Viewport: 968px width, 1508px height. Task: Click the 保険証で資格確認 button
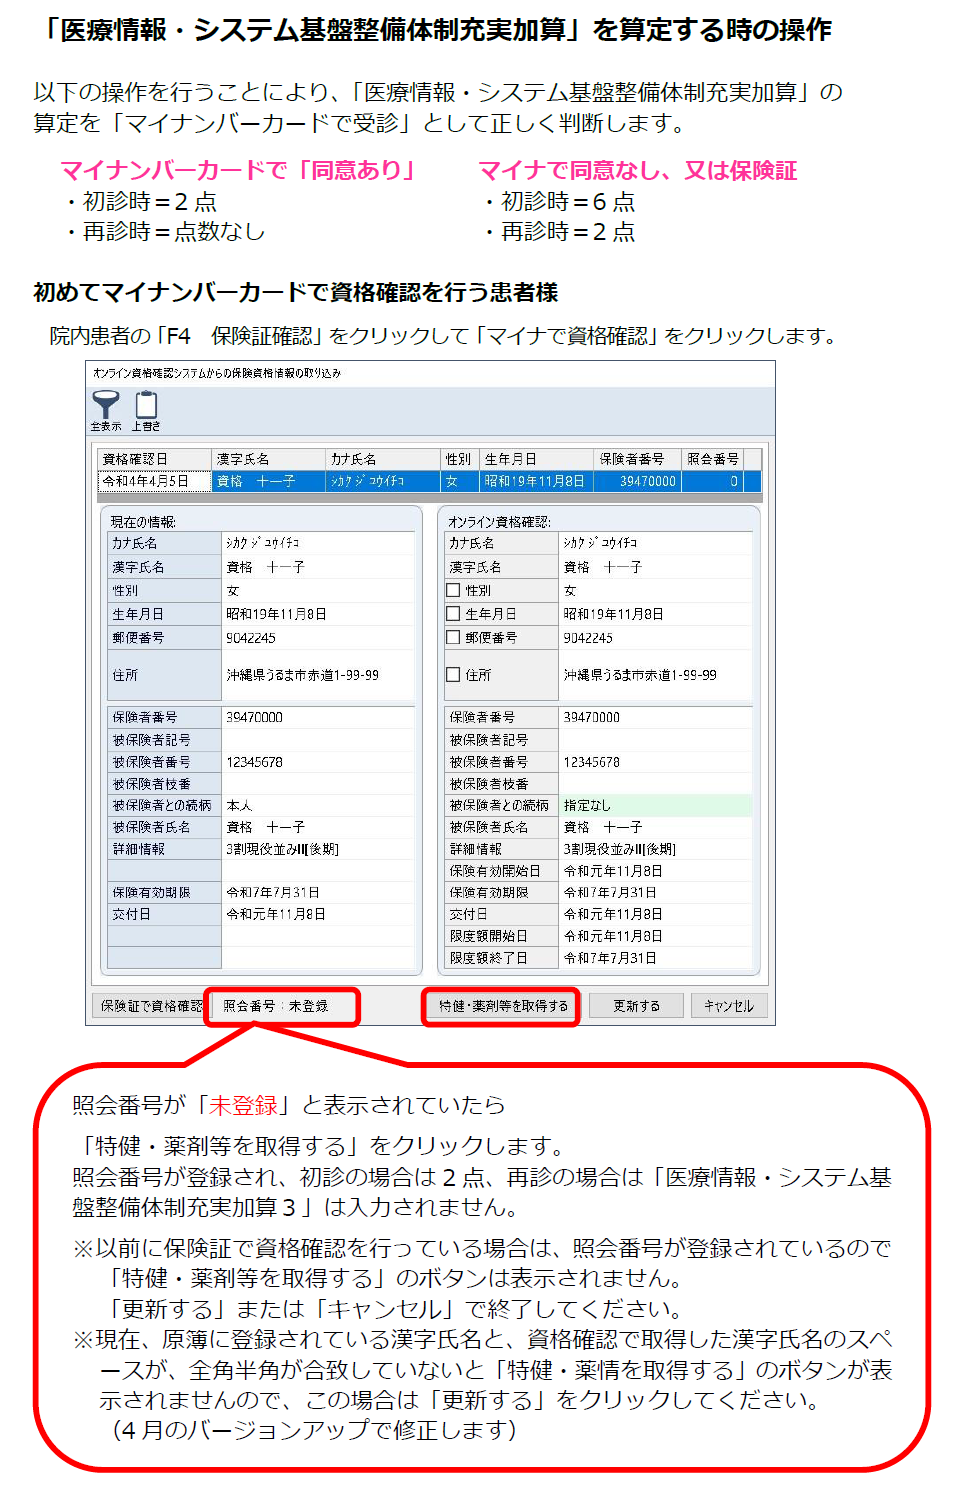(x=151, y=1006)
